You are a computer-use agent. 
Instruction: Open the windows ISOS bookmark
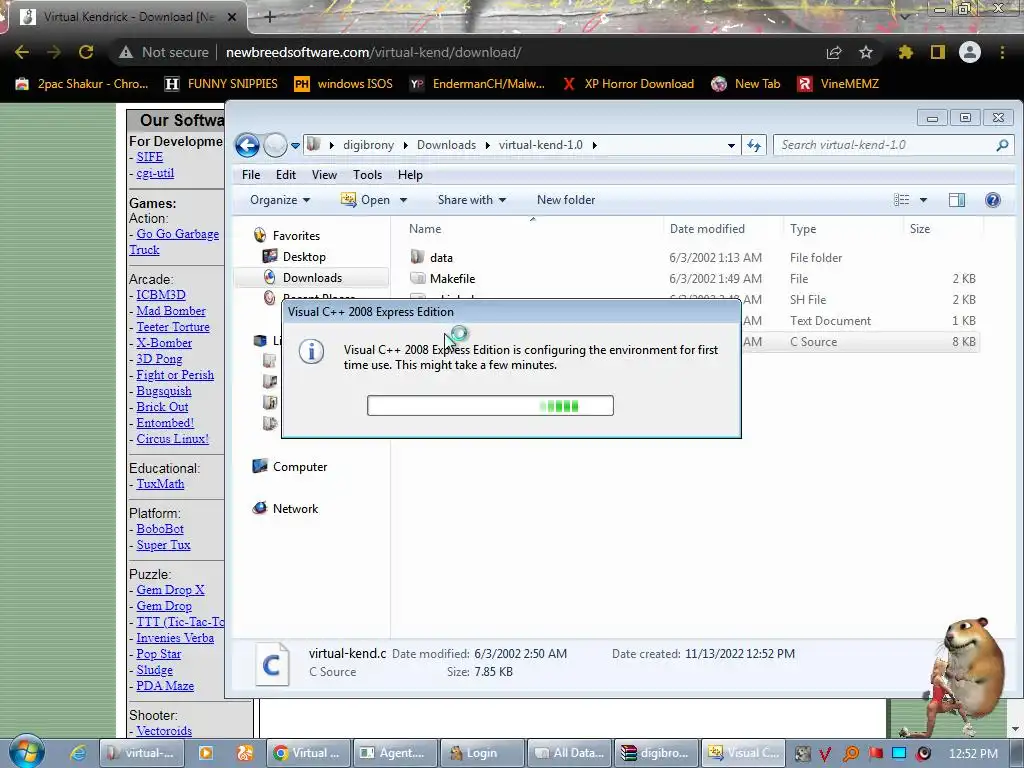point(344,84)
